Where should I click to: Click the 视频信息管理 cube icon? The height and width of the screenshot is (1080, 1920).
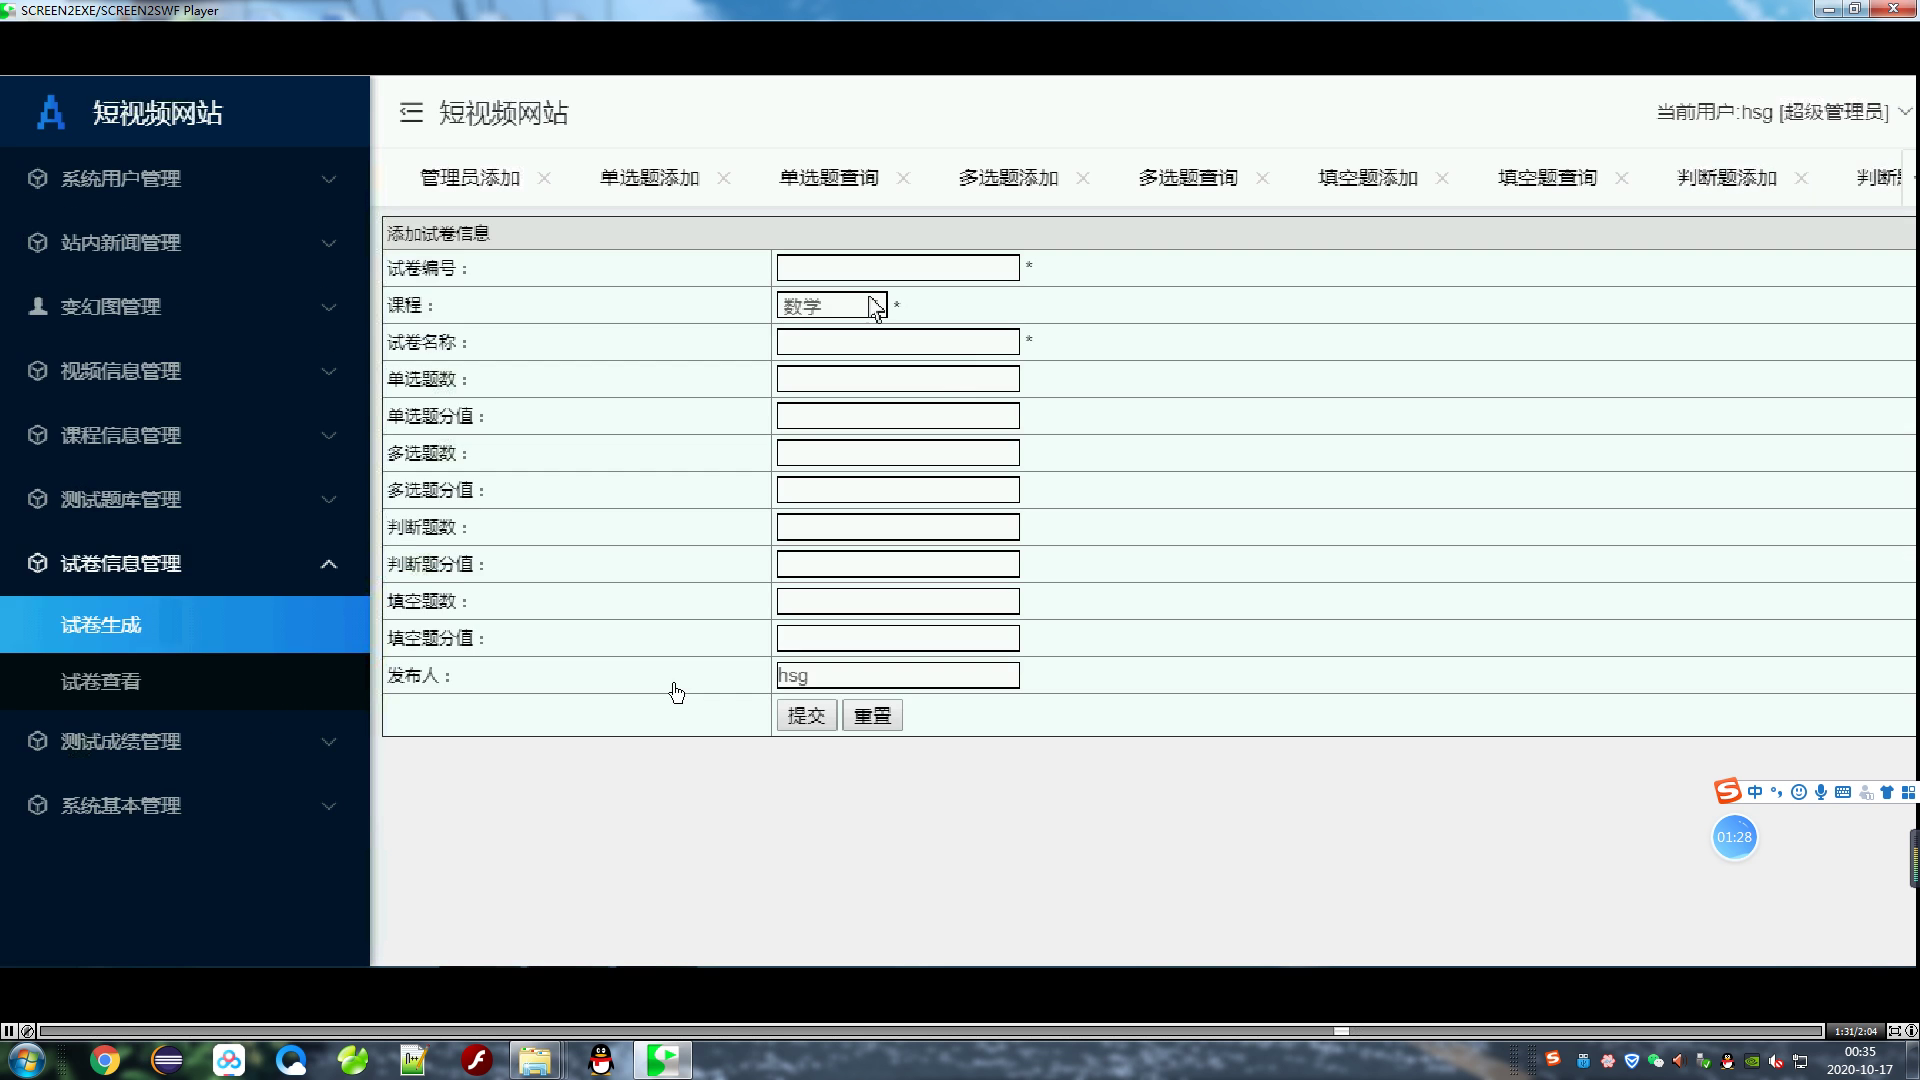coord(38,371)
